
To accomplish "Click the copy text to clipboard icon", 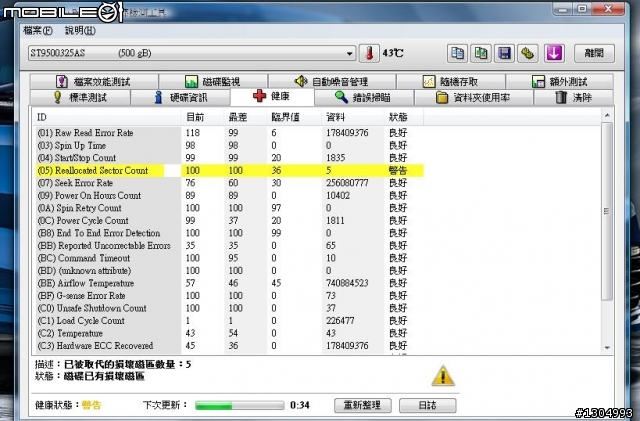I will click(457, 53).
